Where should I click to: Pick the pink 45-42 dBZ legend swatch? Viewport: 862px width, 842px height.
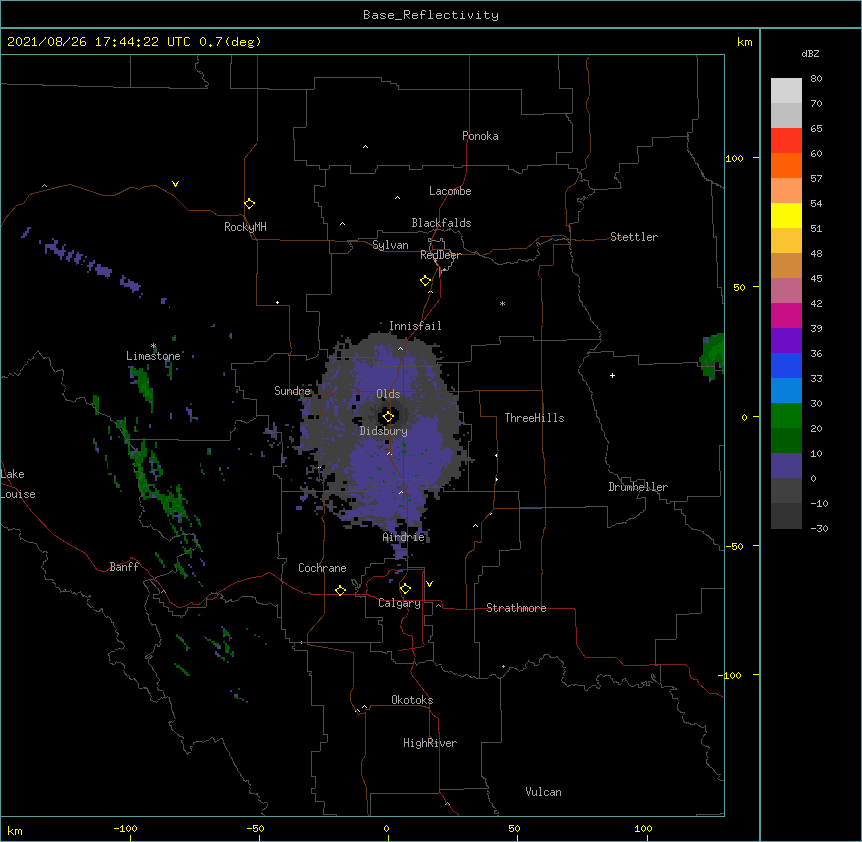coord(786,291)
